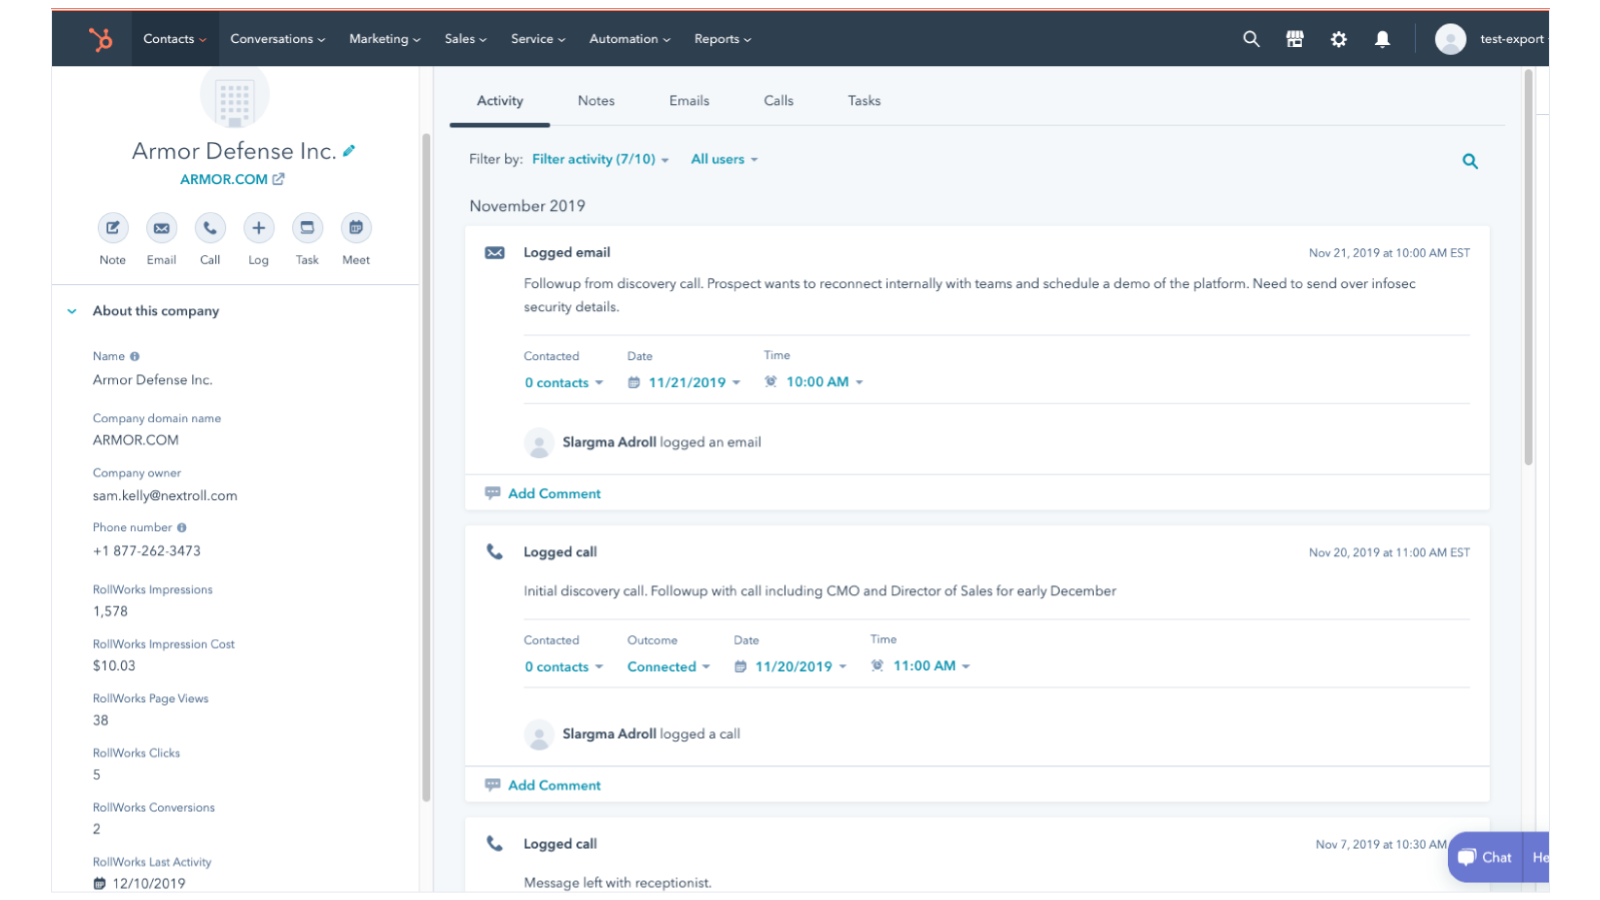Expand the All users filter dropdown
This screenshot has width=1600, height=900.
point(724,159)
